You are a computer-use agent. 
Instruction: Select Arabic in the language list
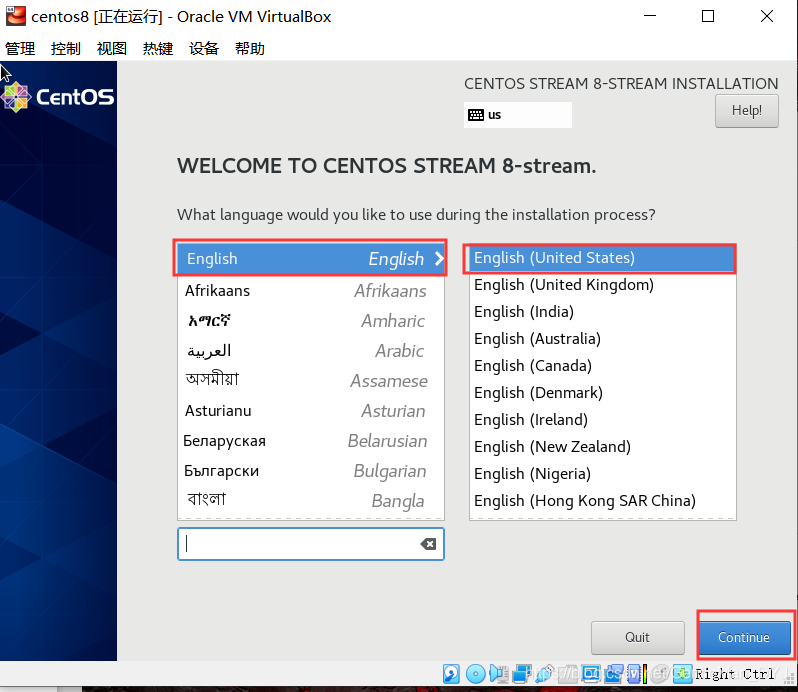click(310, 351)
